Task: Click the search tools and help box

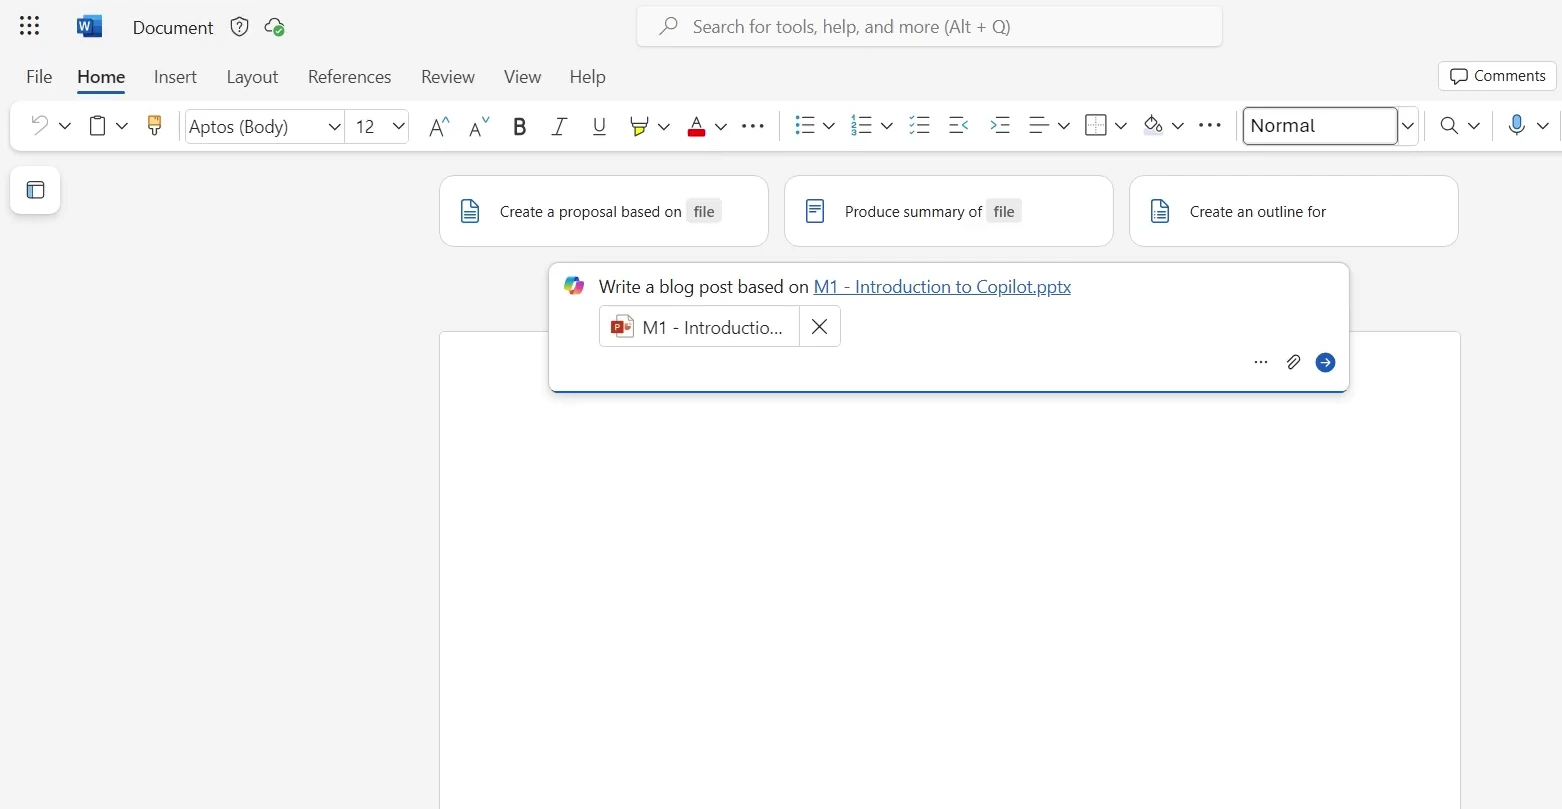Action: click(929, 26)
